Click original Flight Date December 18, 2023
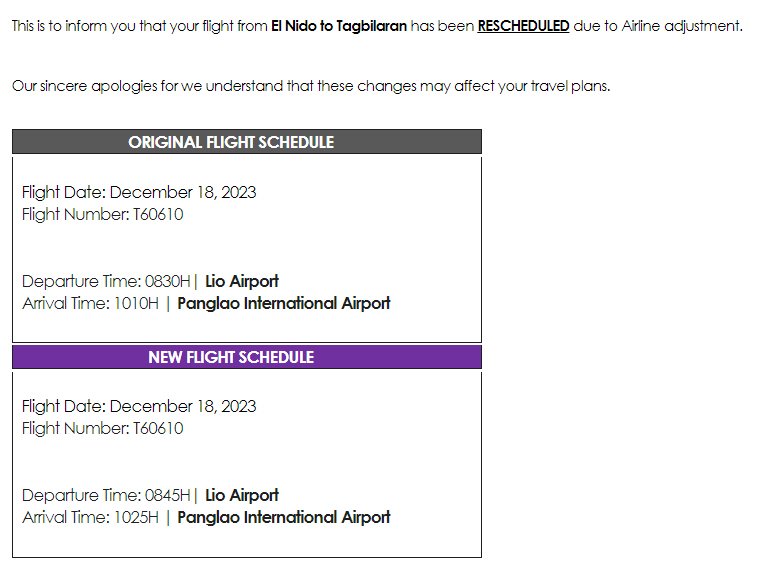This screenshot has height=565, width=768. tap(139, 192)
